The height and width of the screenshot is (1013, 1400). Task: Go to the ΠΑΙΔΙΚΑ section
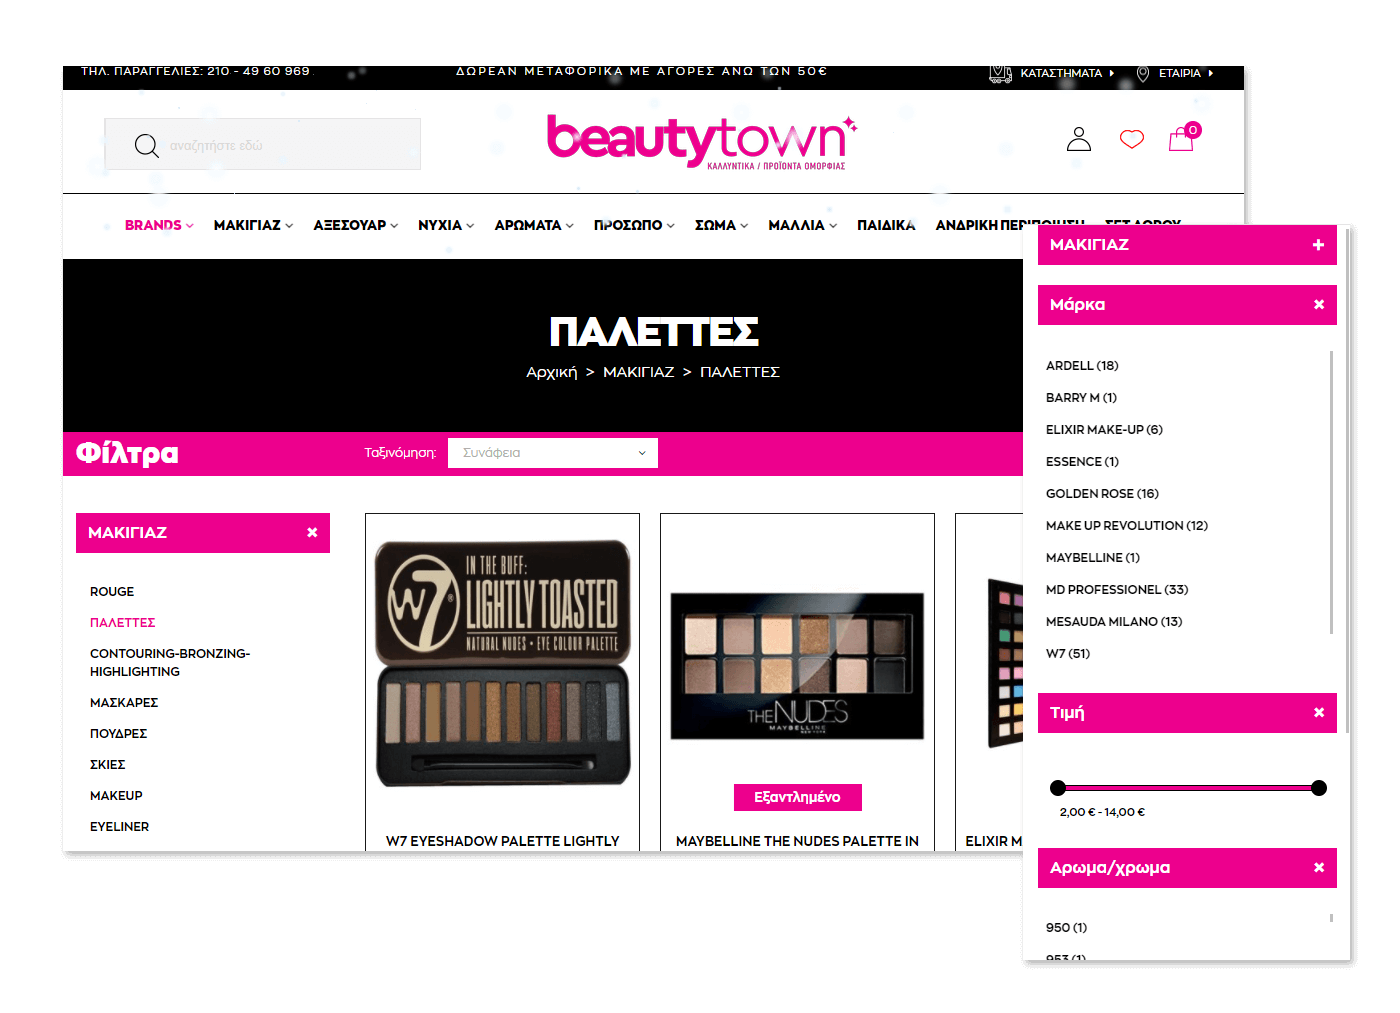coord(886,225)
